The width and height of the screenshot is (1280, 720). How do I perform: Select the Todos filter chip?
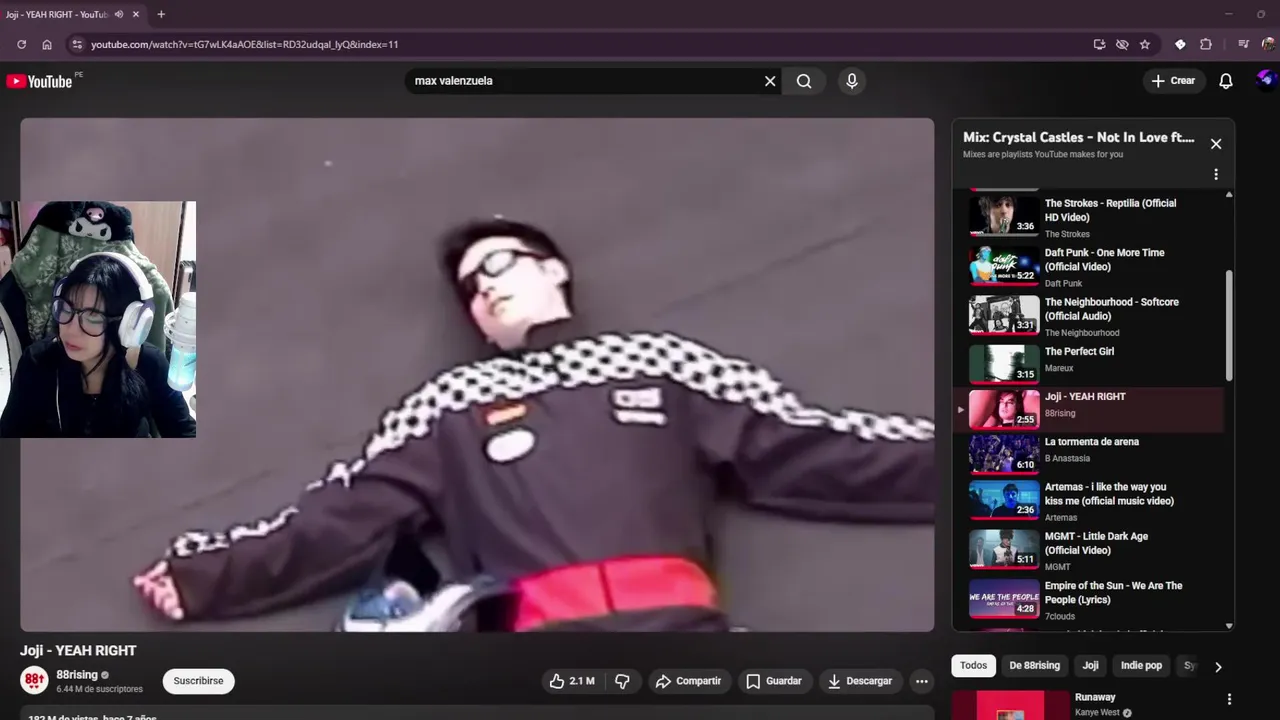(973, 666)
